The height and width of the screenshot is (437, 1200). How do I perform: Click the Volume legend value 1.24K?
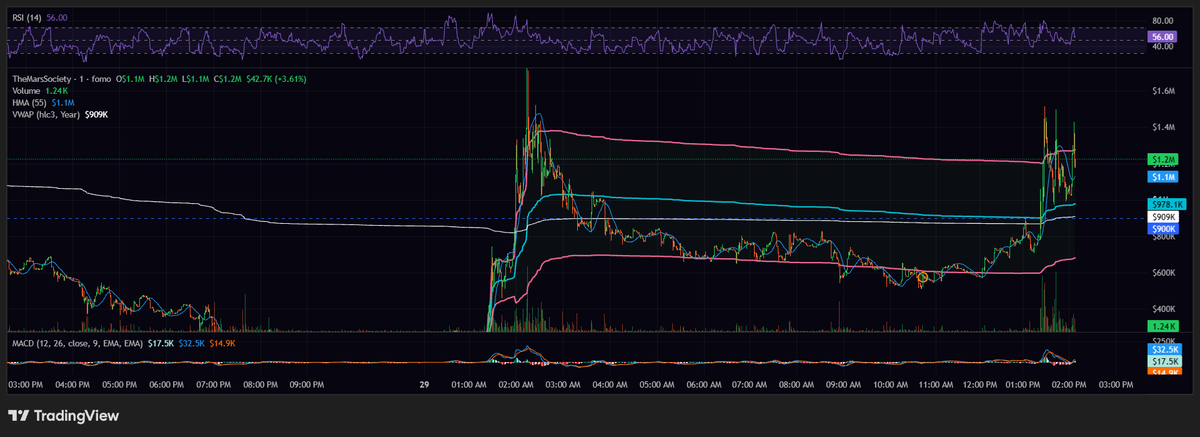tap(57, 90)
